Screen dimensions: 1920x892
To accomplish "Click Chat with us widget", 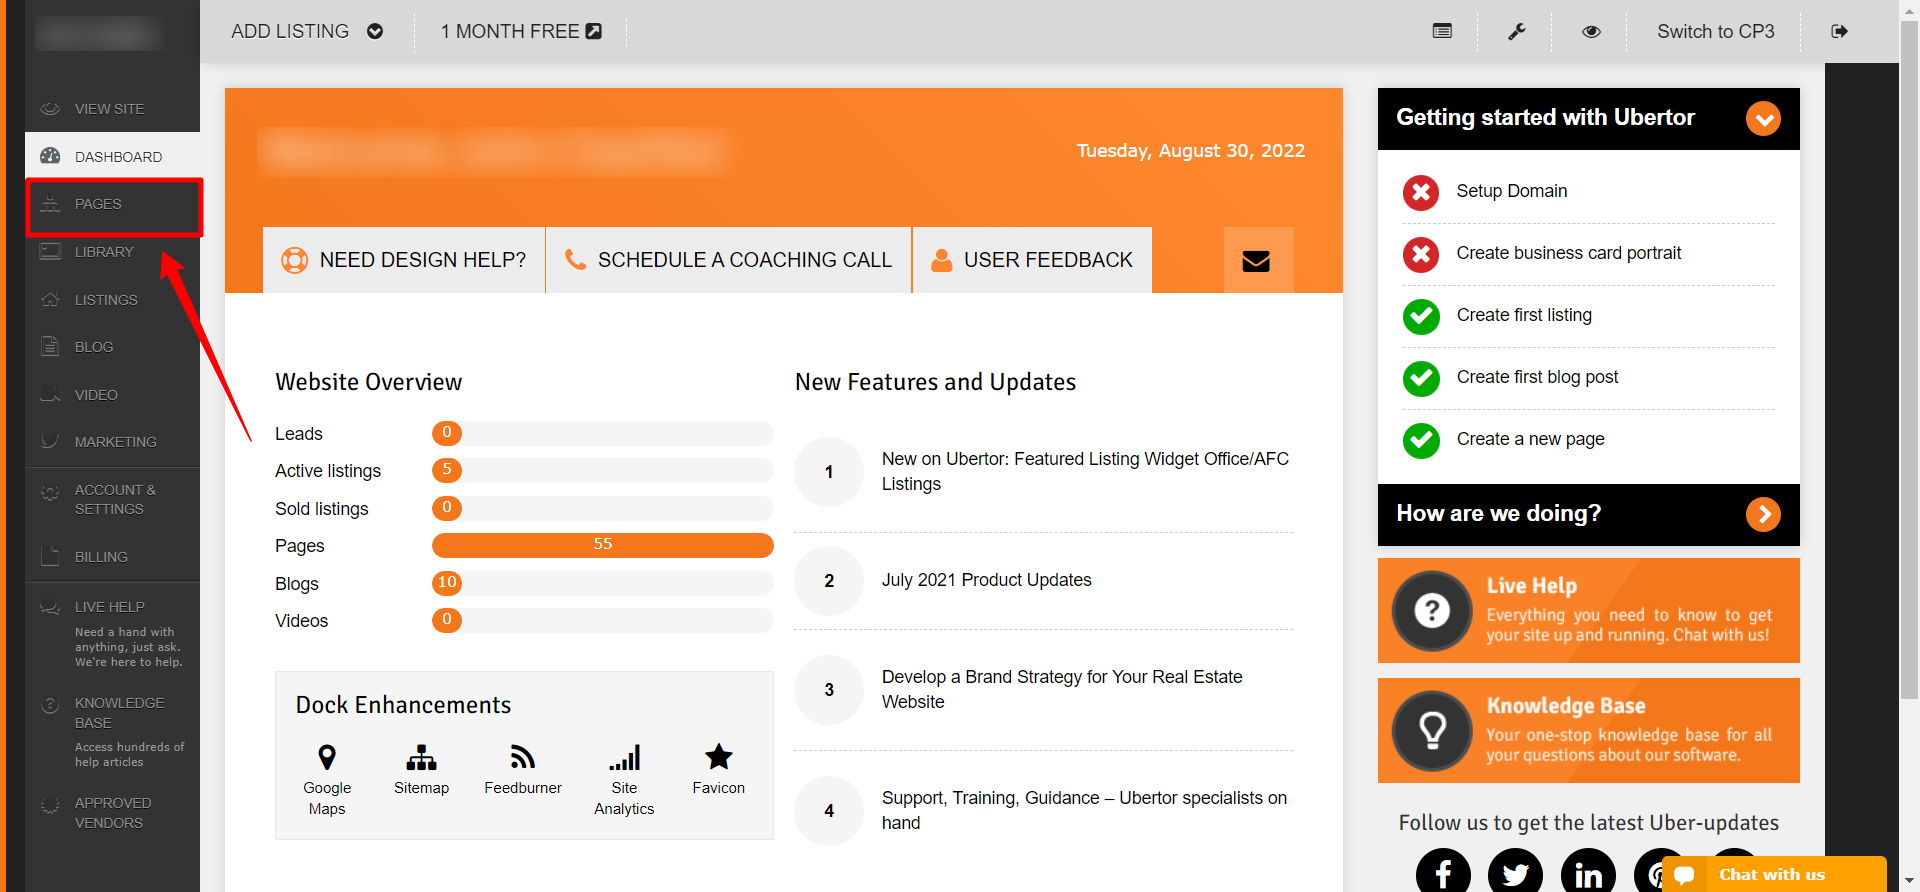I will pos(1774,874).
